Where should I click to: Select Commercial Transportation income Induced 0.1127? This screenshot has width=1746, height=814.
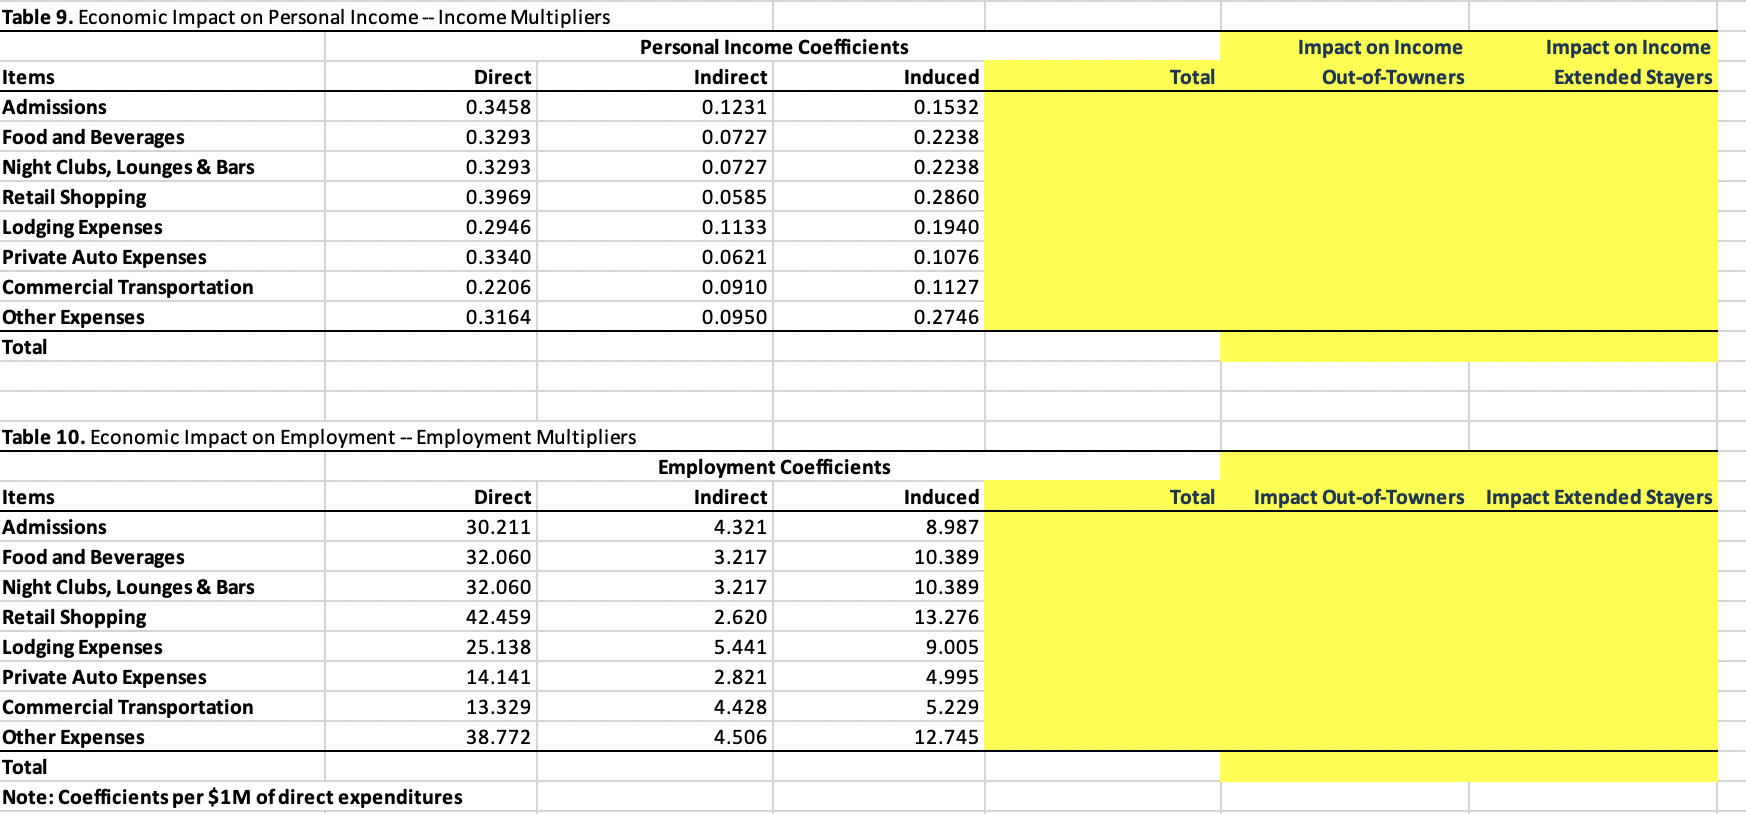click(946, 287)
